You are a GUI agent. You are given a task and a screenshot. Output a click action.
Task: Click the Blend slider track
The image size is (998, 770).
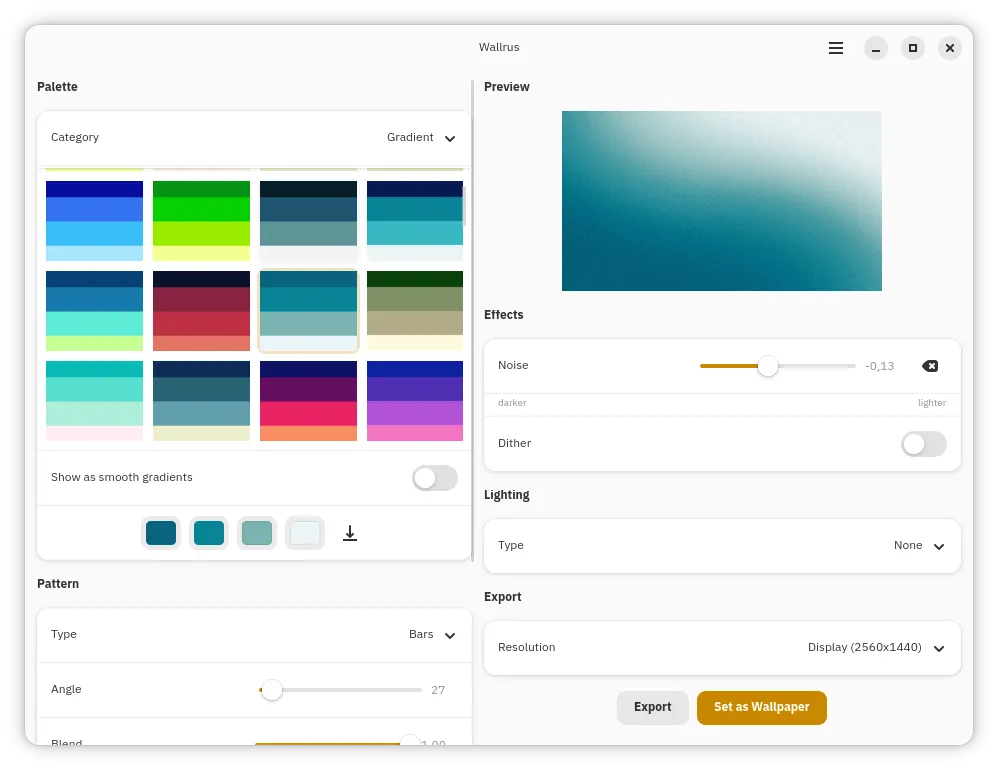337,743
